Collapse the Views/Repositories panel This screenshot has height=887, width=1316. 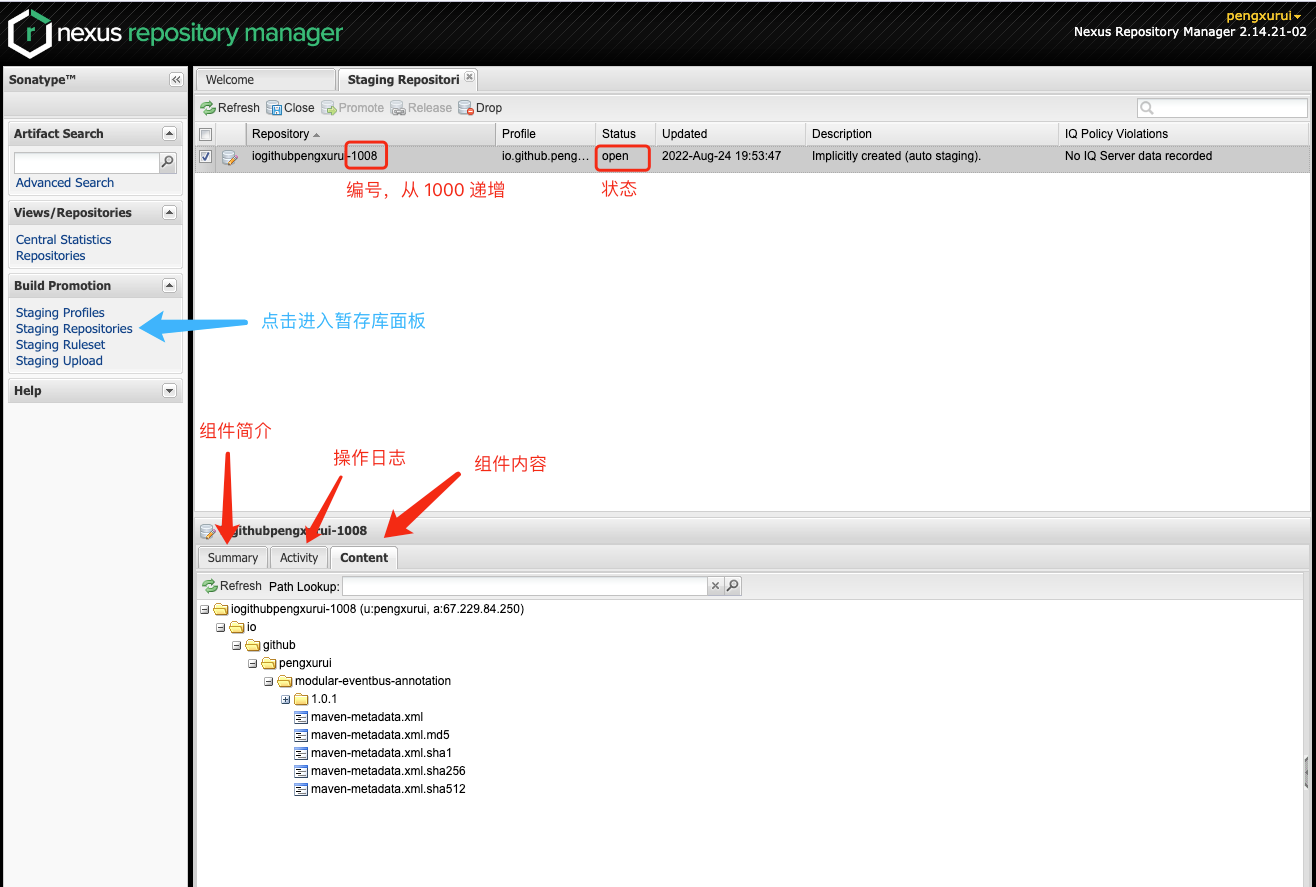pyautogui.click(x=169, y=213)
